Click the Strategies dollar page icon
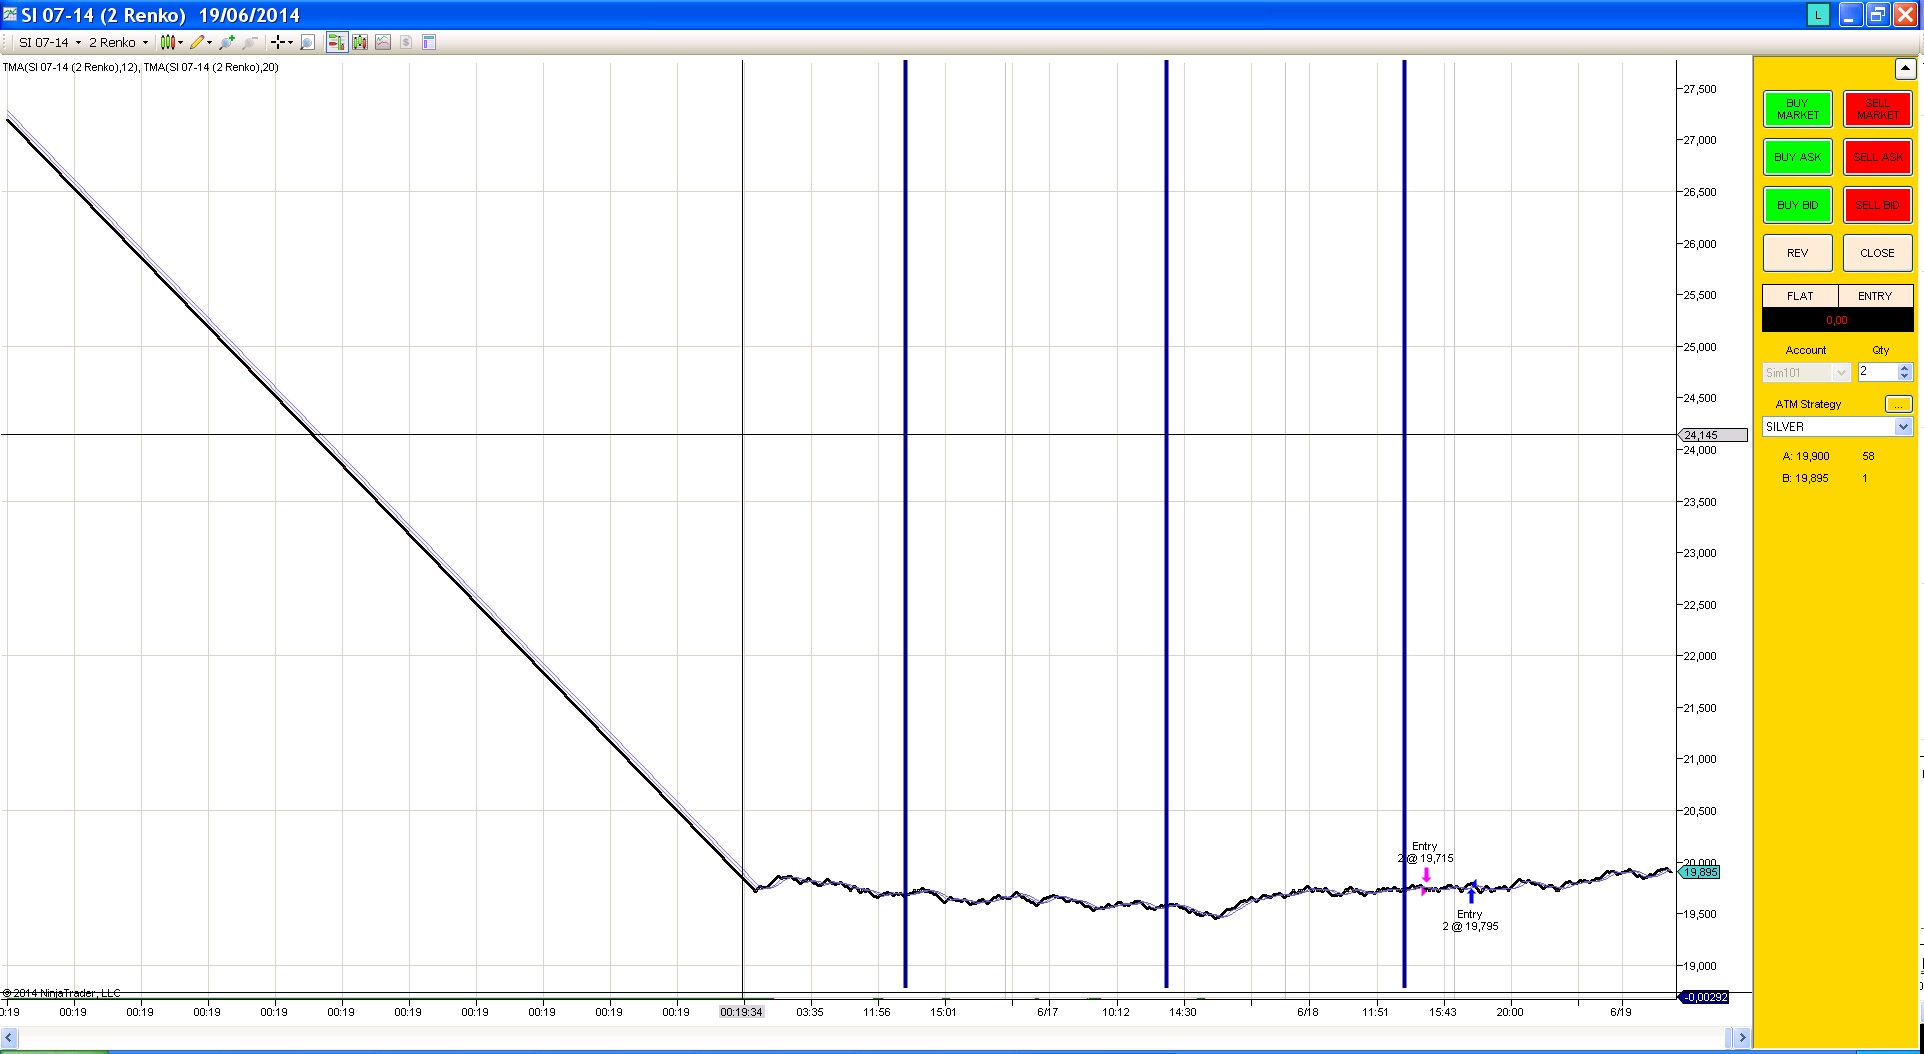The image size is (1924, 1054). pyautogui.click(x=406, y=42)
